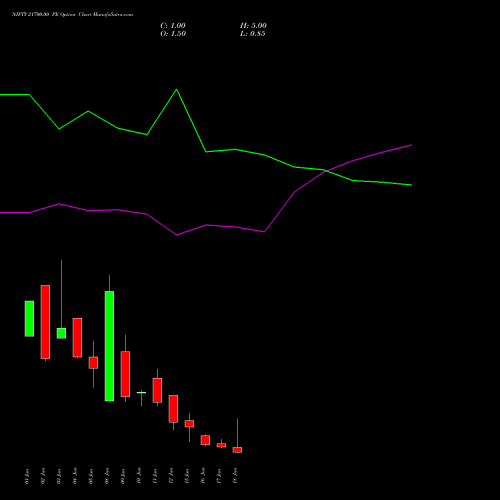Click the low value "L: 0.85"
500x500 pixels.
(253, 34)
